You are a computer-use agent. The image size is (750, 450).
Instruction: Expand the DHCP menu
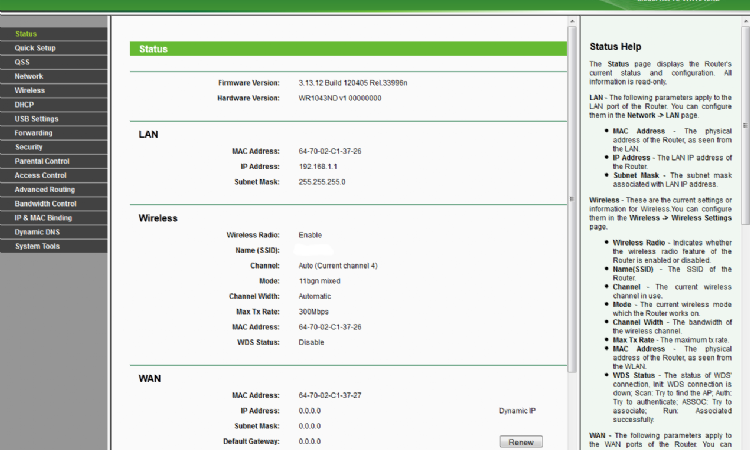click(24, 104)
